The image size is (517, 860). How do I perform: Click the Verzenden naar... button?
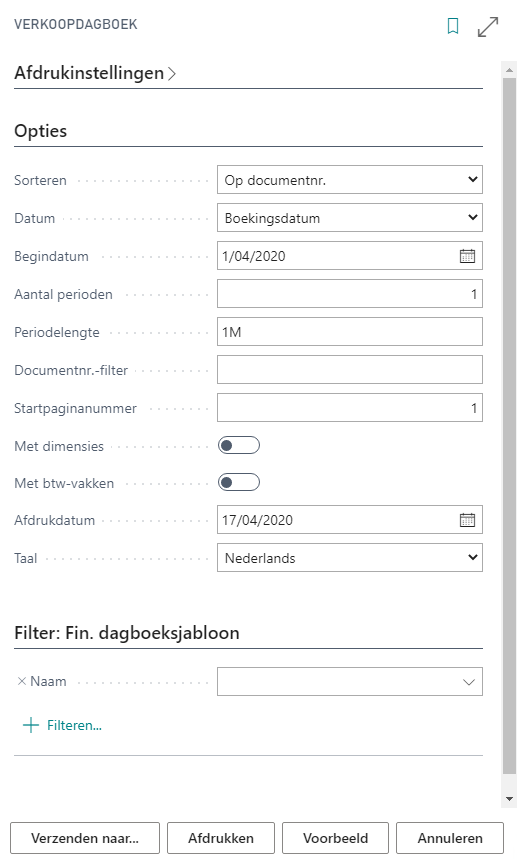[x=85, y=838]
